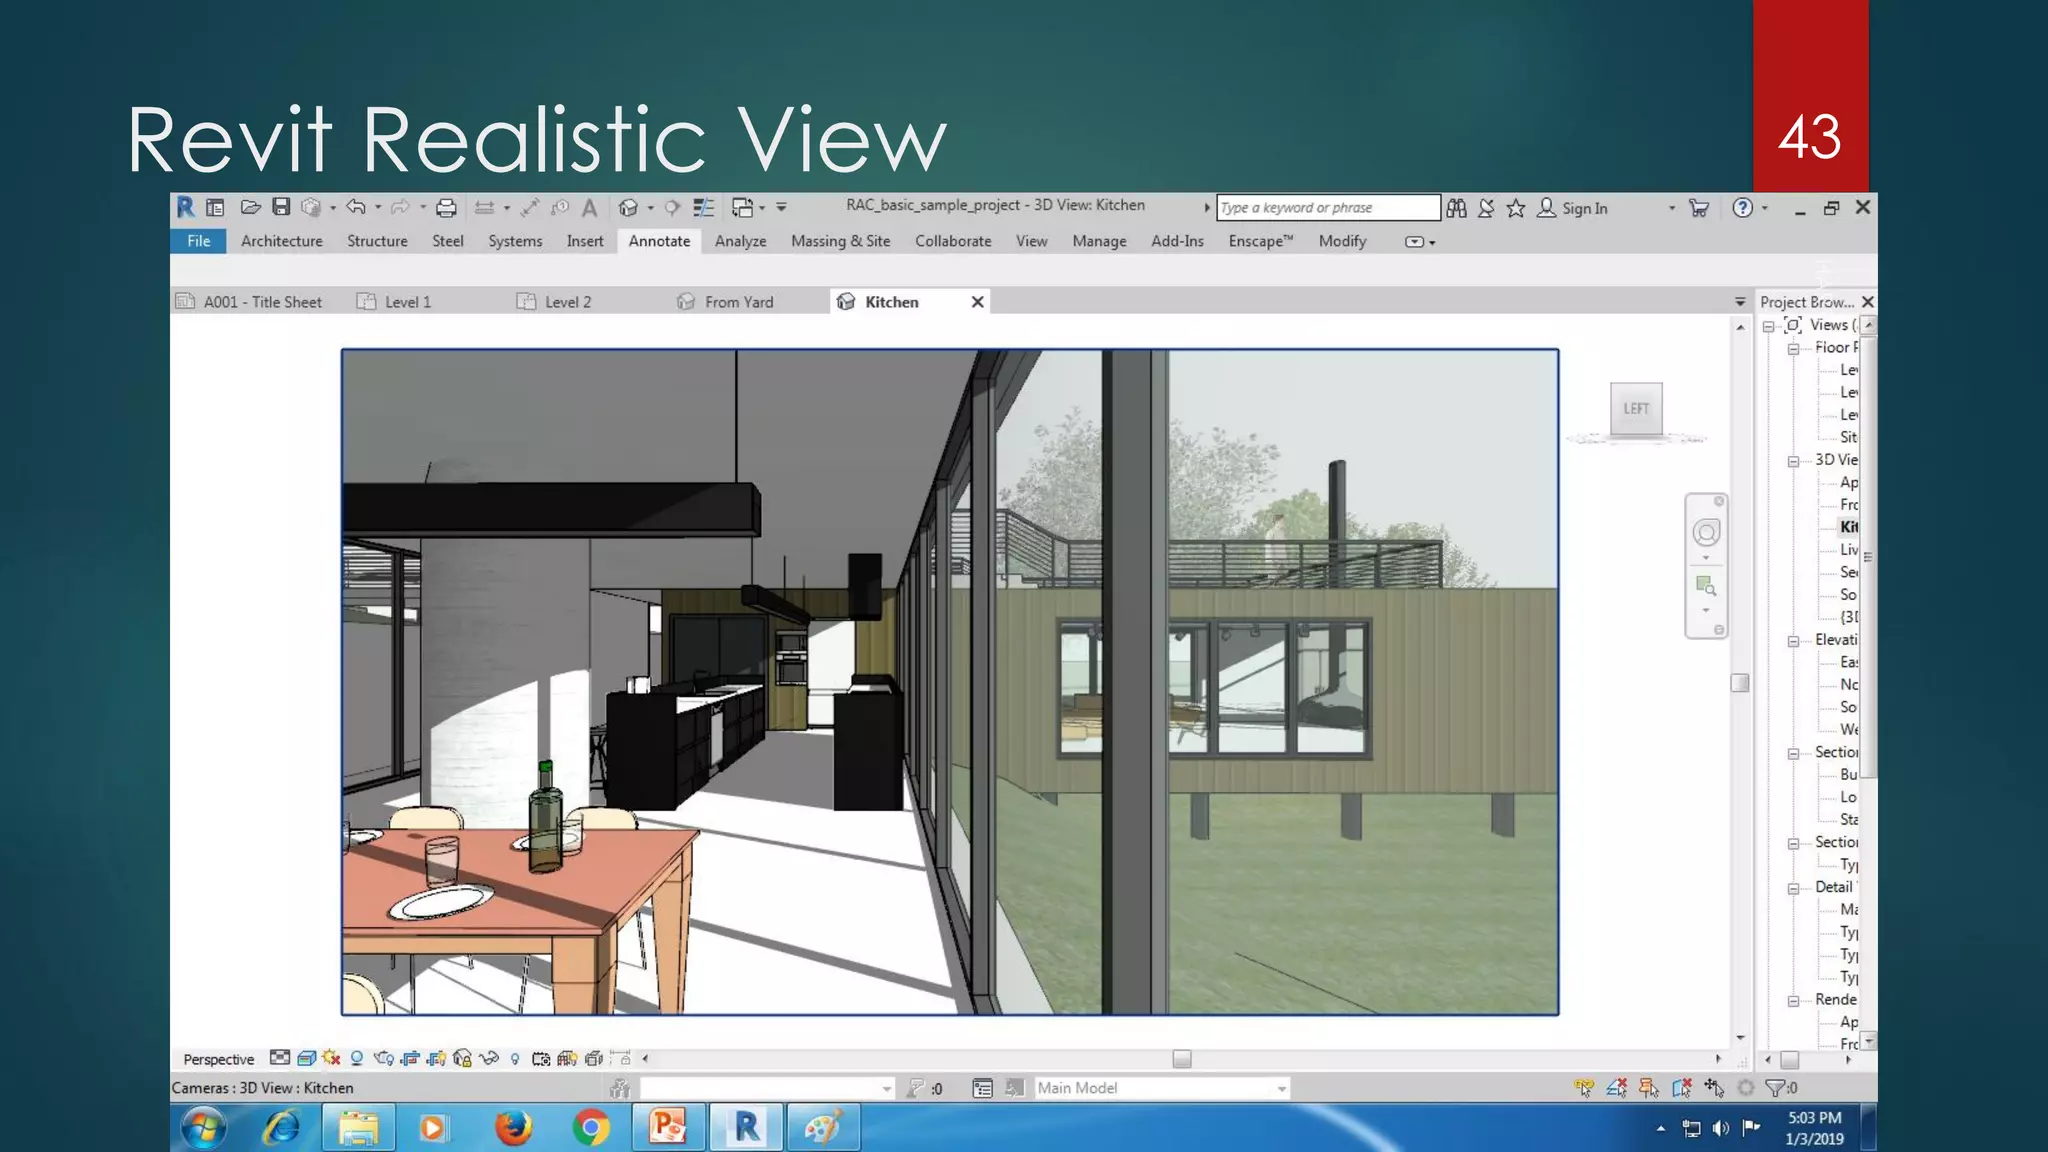This screenshot has width=2048, height=1152.
Task: Open the view tabs list dropdown arrow
Action: point(1740,302)
